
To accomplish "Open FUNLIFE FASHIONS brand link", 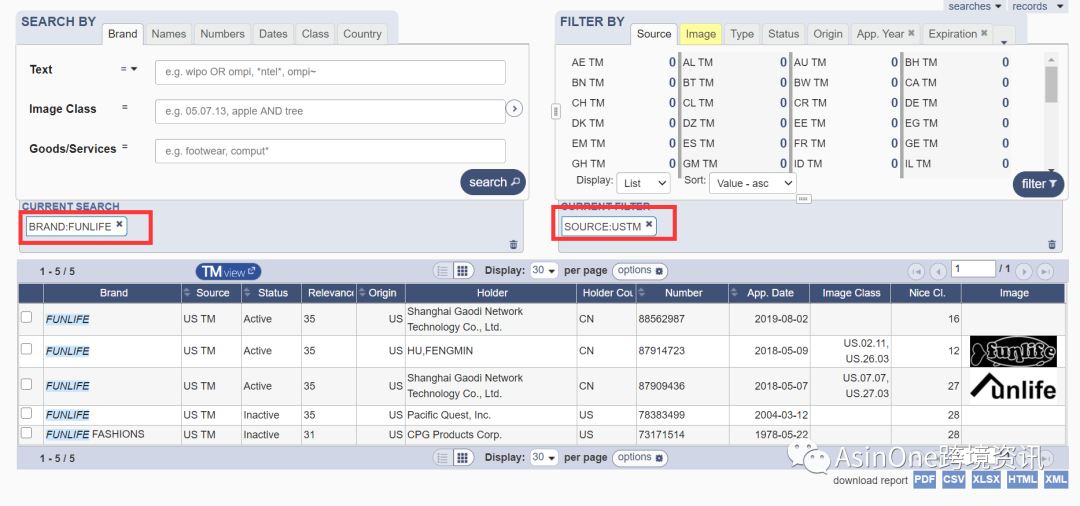I will (x=95, y=434).
